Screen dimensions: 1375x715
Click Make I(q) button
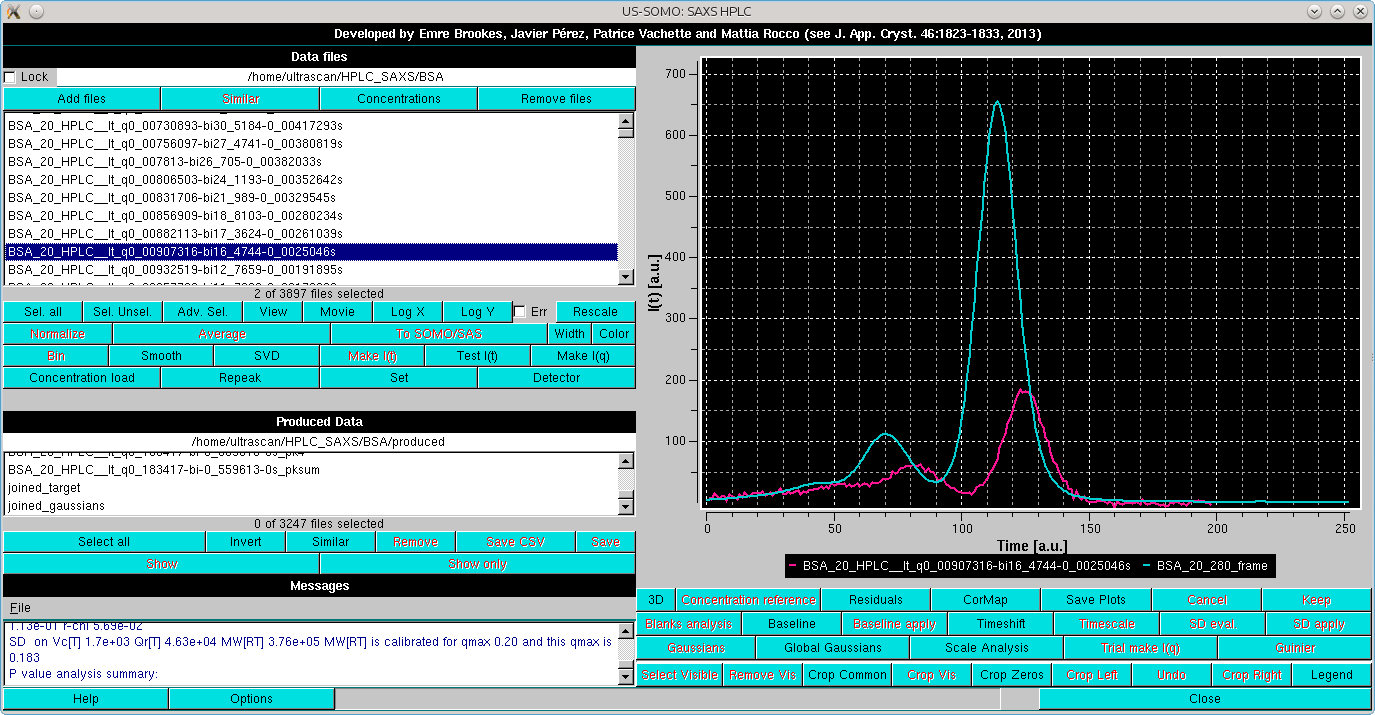(583, 356)
